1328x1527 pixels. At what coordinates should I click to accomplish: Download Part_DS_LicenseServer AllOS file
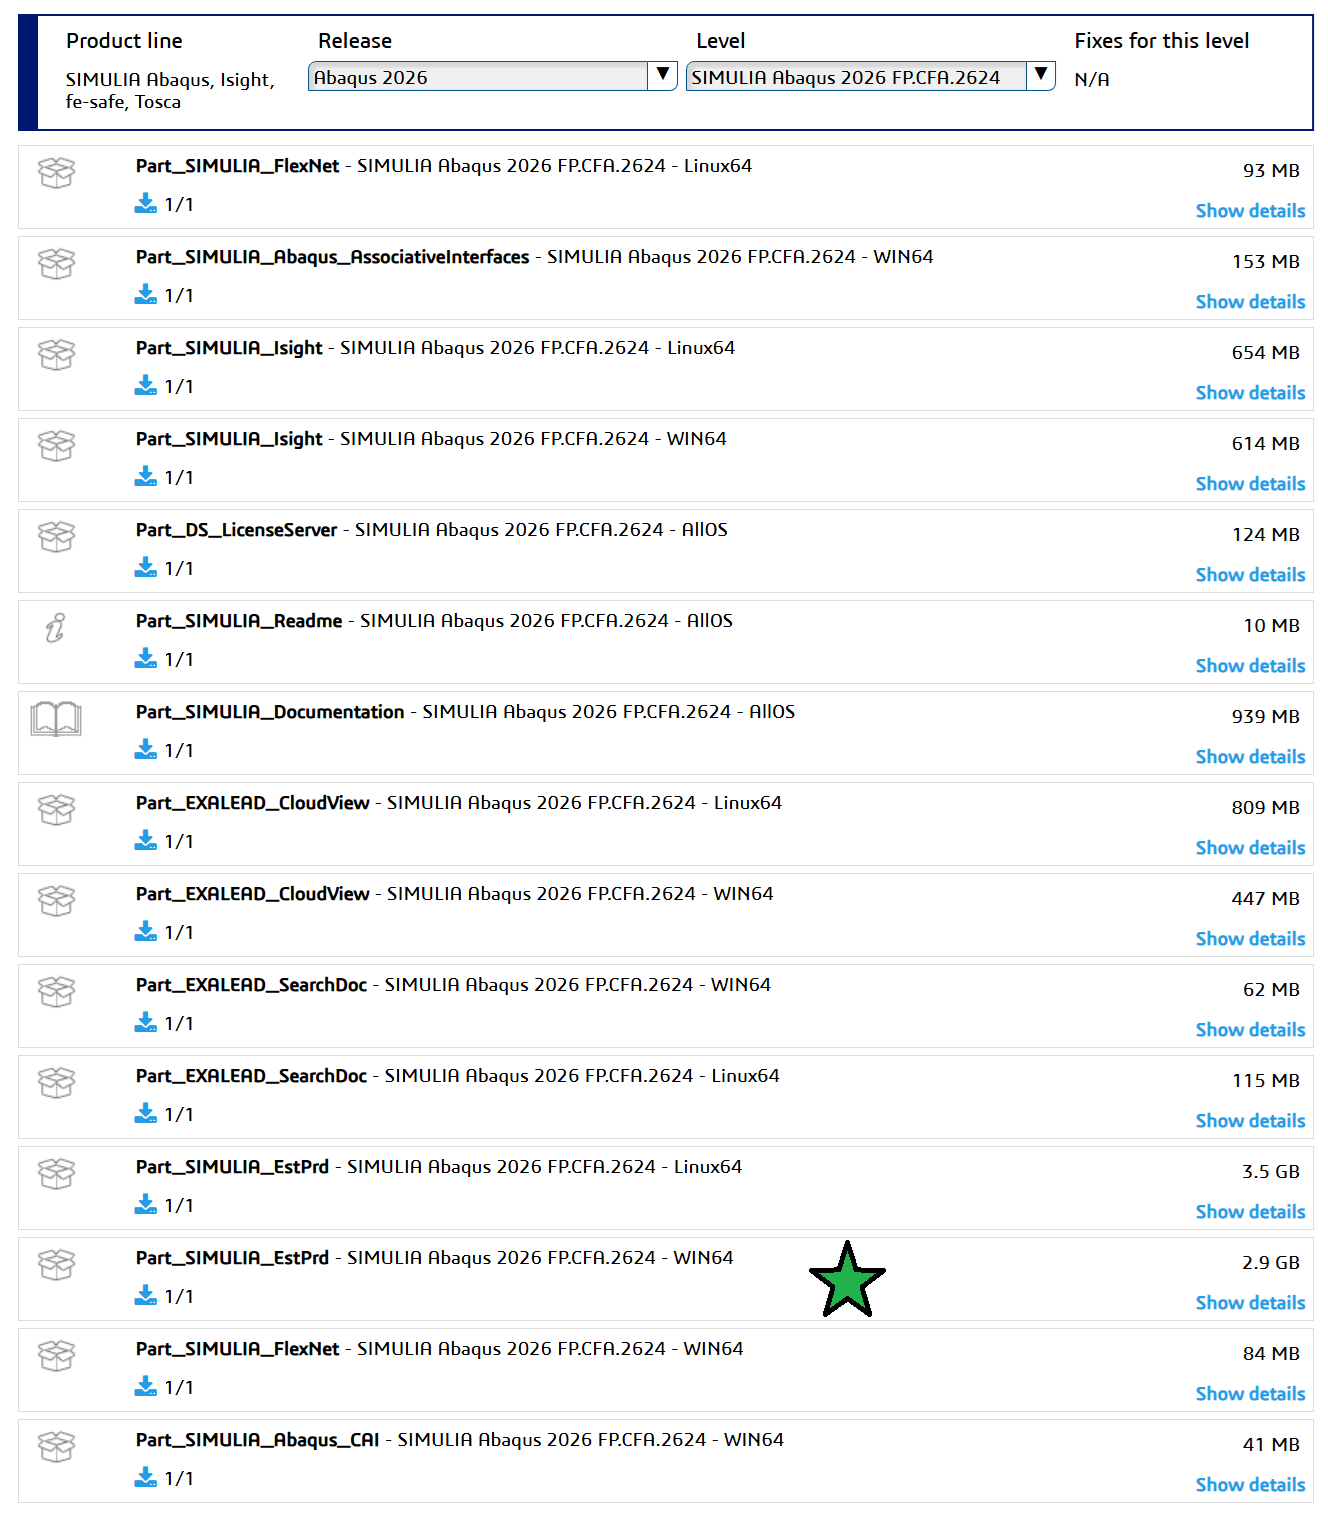[x=146, y=568]
